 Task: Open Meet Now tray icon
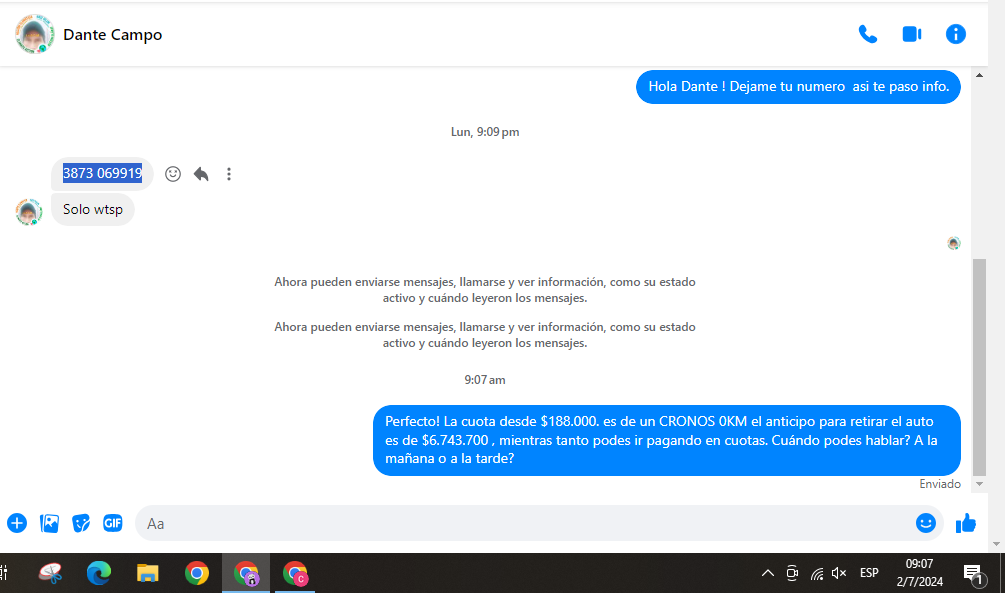tap(792, 573)
